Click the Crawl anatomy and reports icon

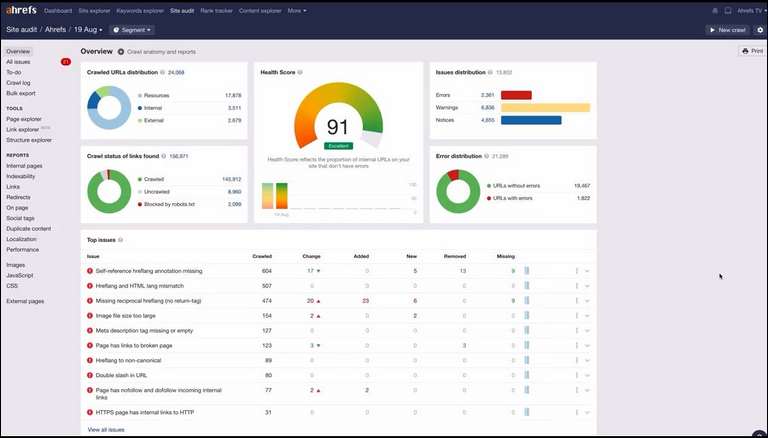tap(121, 51)
